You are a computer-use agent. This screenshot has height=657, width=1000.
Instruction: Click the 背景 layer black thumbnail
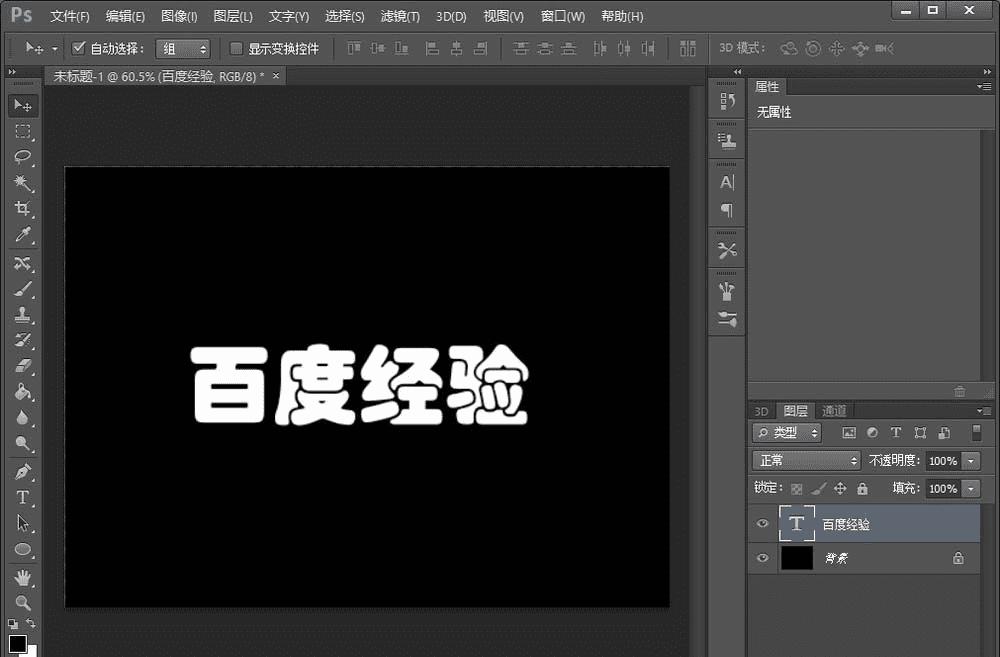point(797,557)
